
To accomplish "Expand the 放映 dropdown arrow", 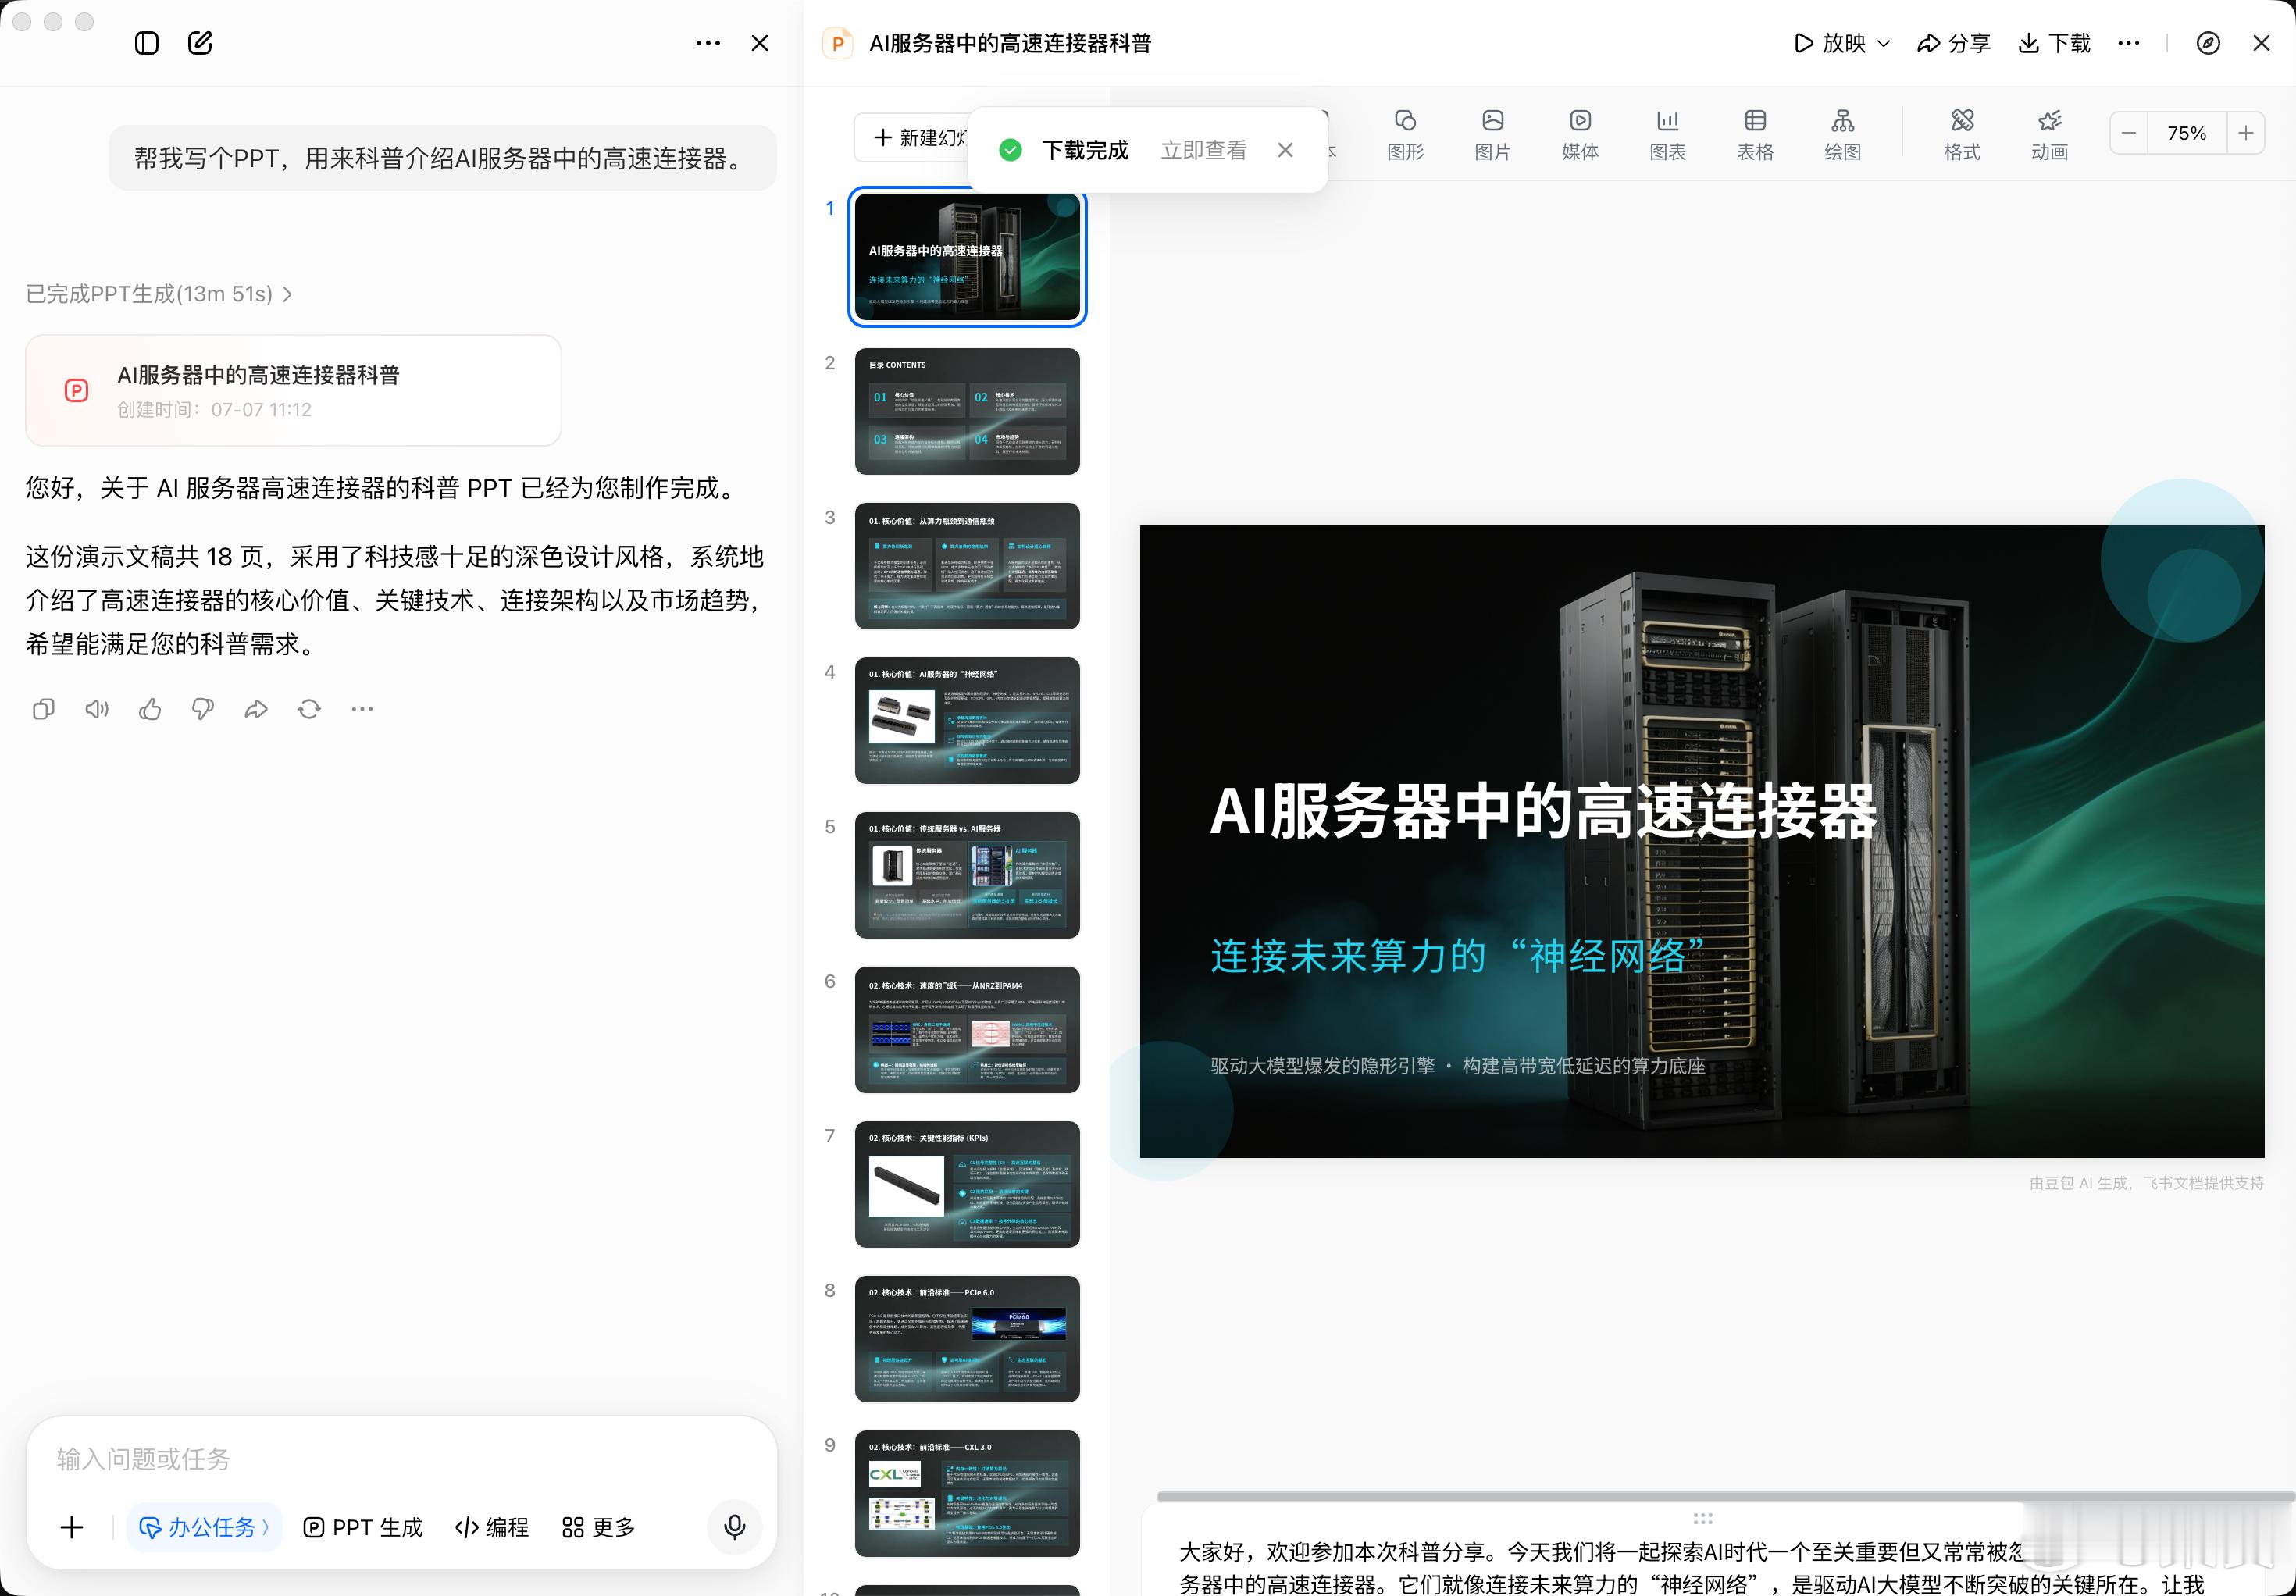I will [x=1884, y=43].
